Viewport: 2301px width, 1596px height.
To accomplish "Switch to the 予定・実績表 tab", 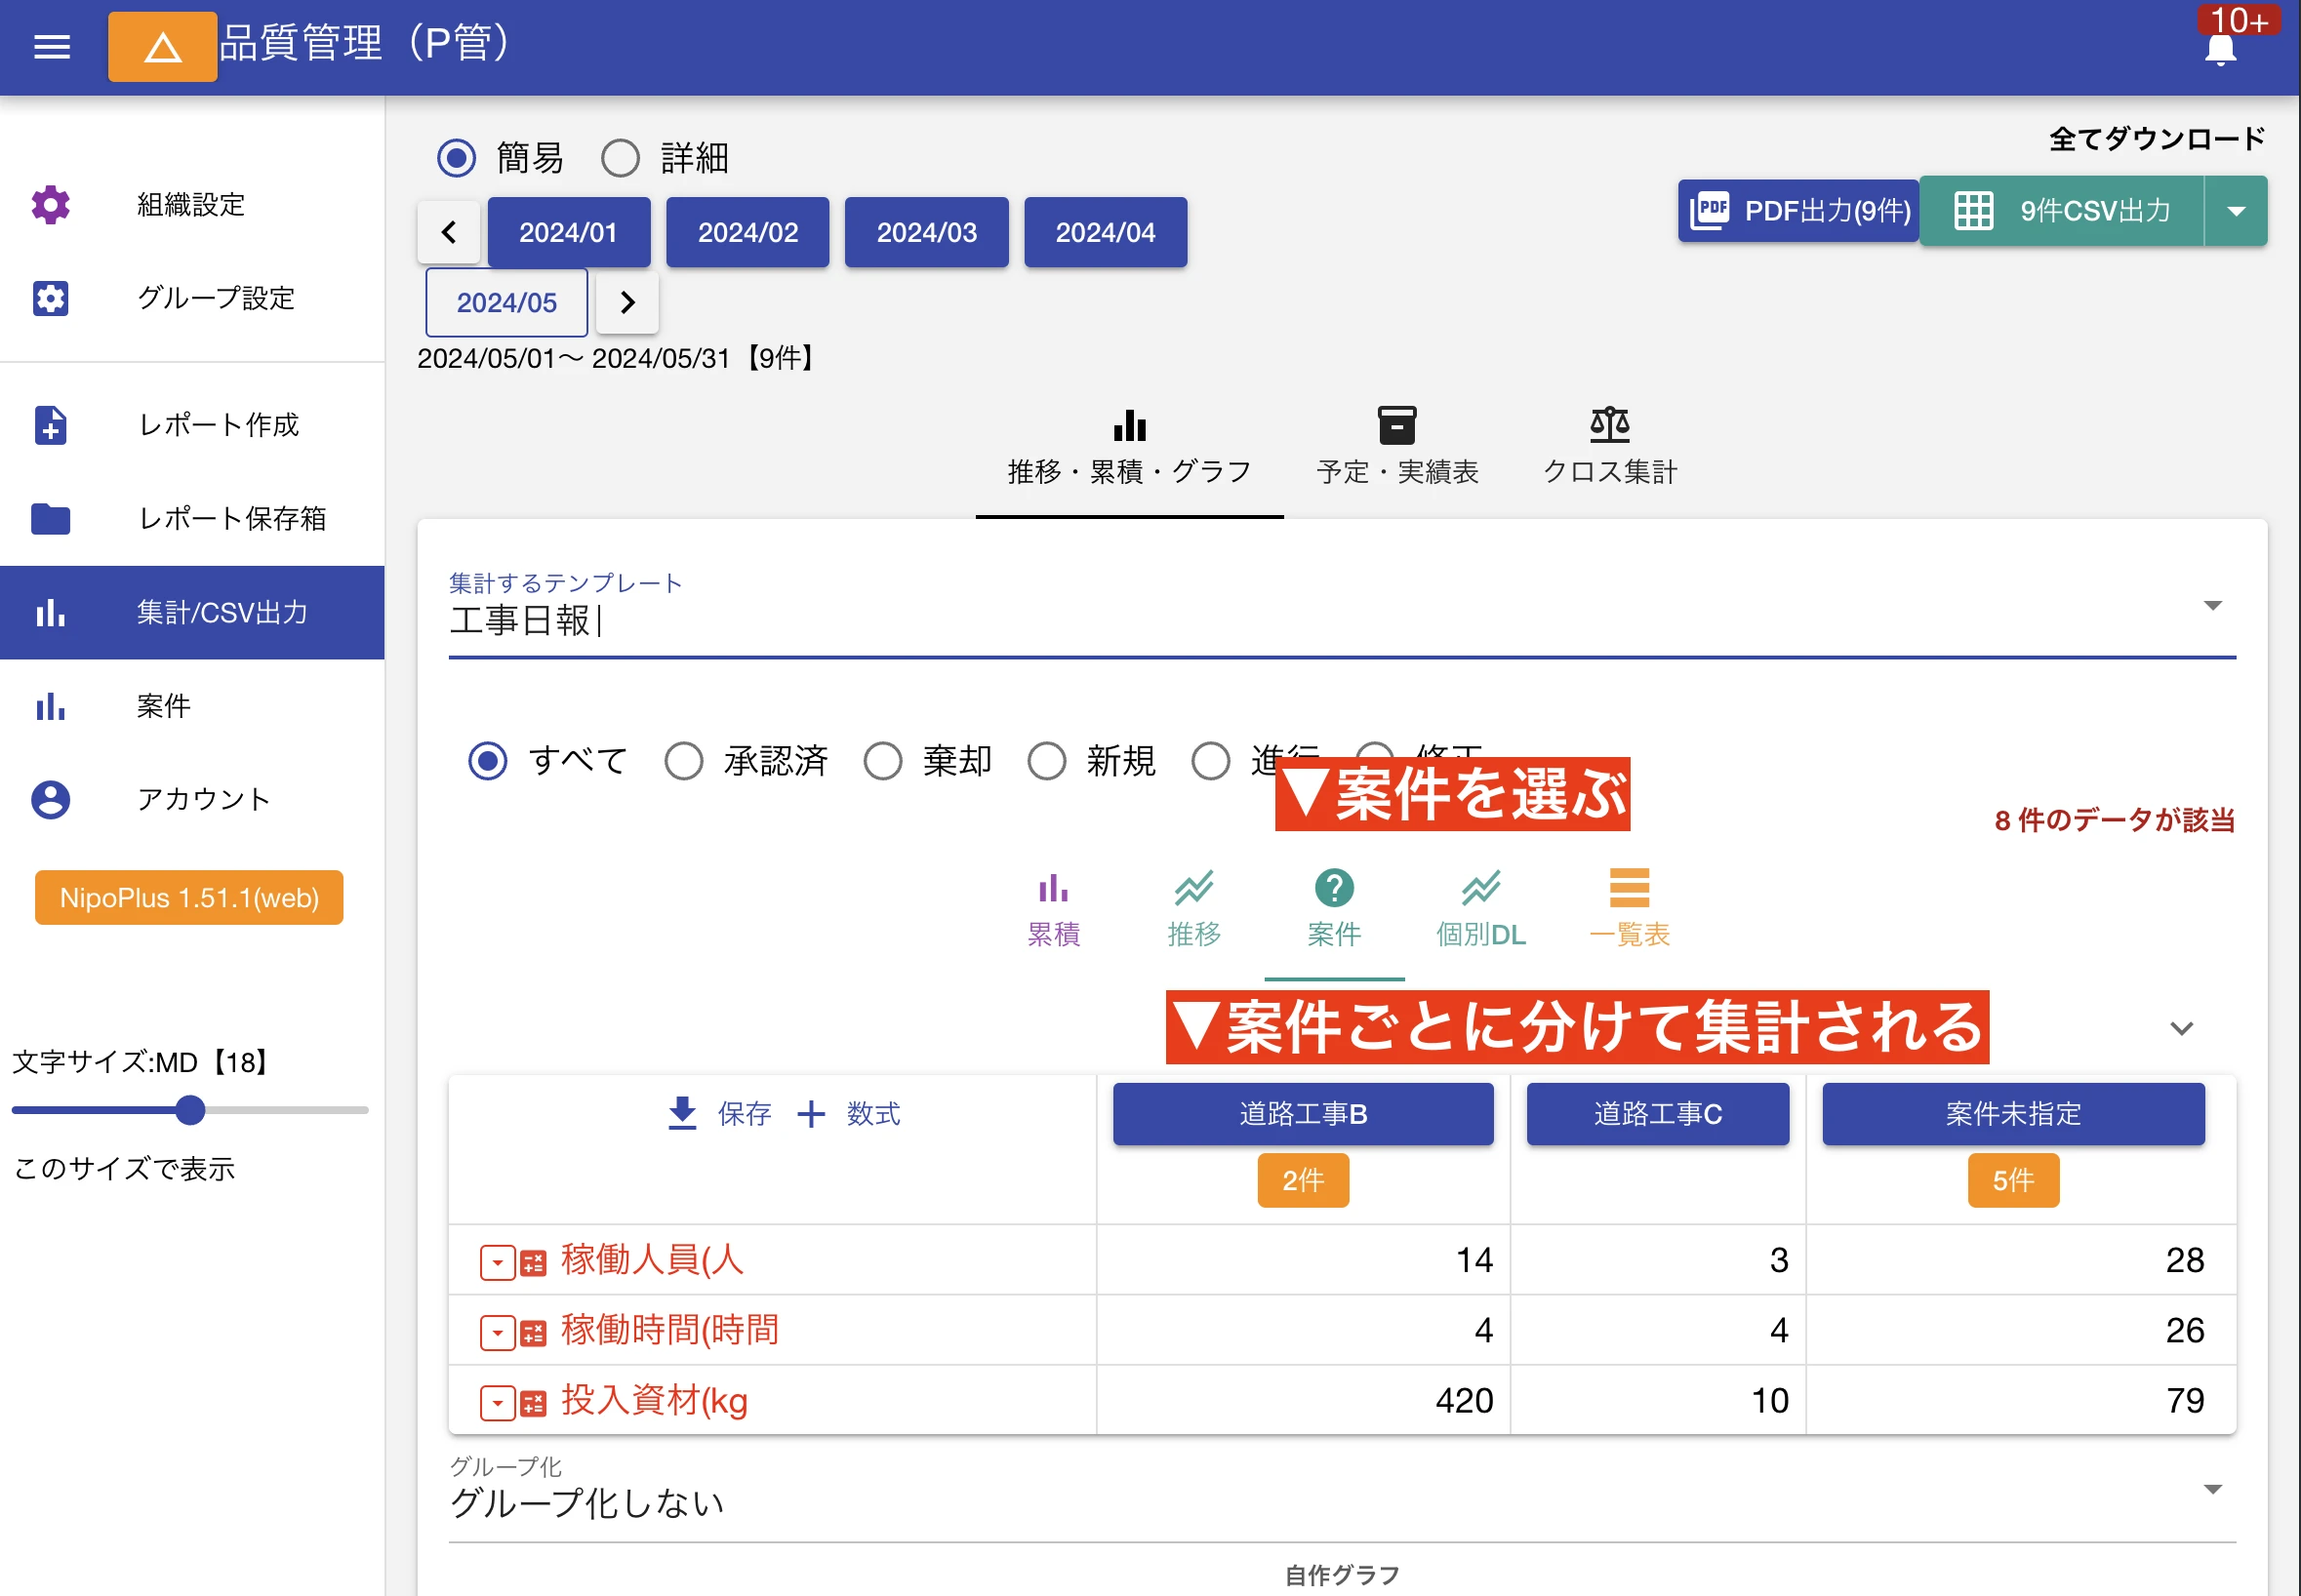I will click(x=1398, y=448).
